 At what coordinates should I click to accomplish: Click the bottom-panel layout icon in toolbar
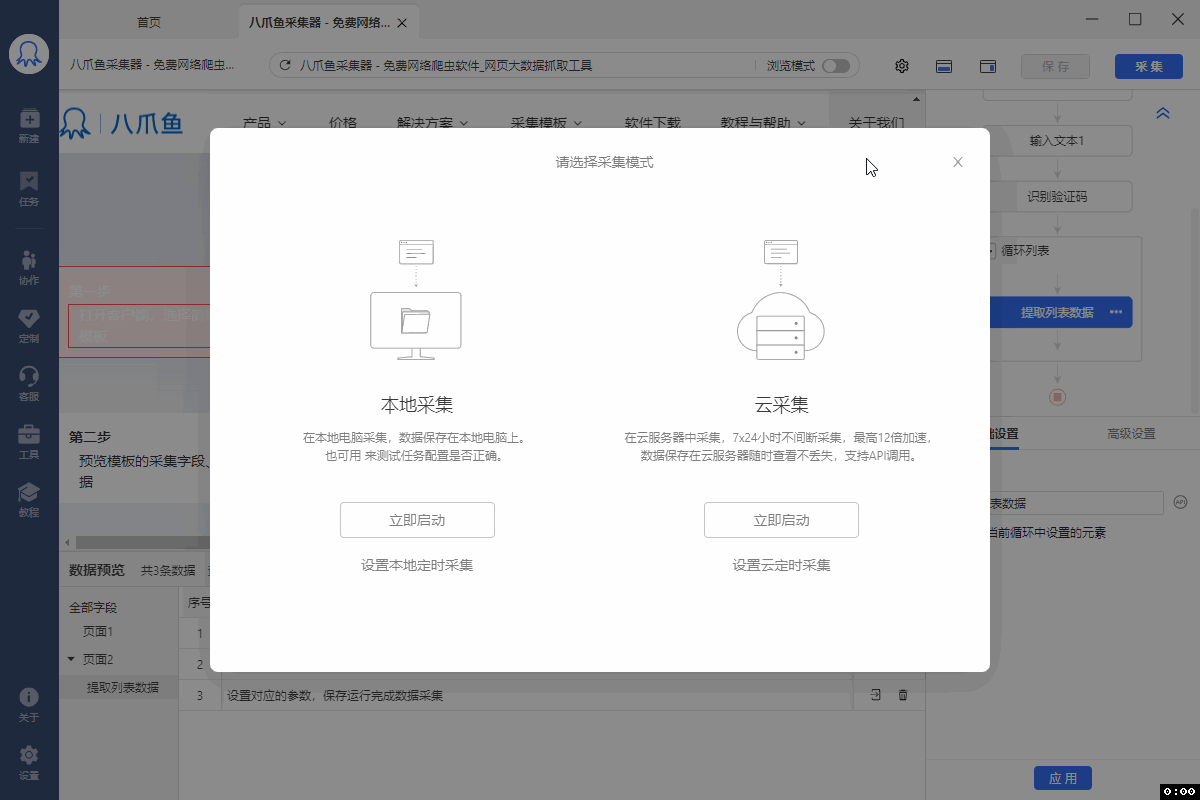pos(943,66)
